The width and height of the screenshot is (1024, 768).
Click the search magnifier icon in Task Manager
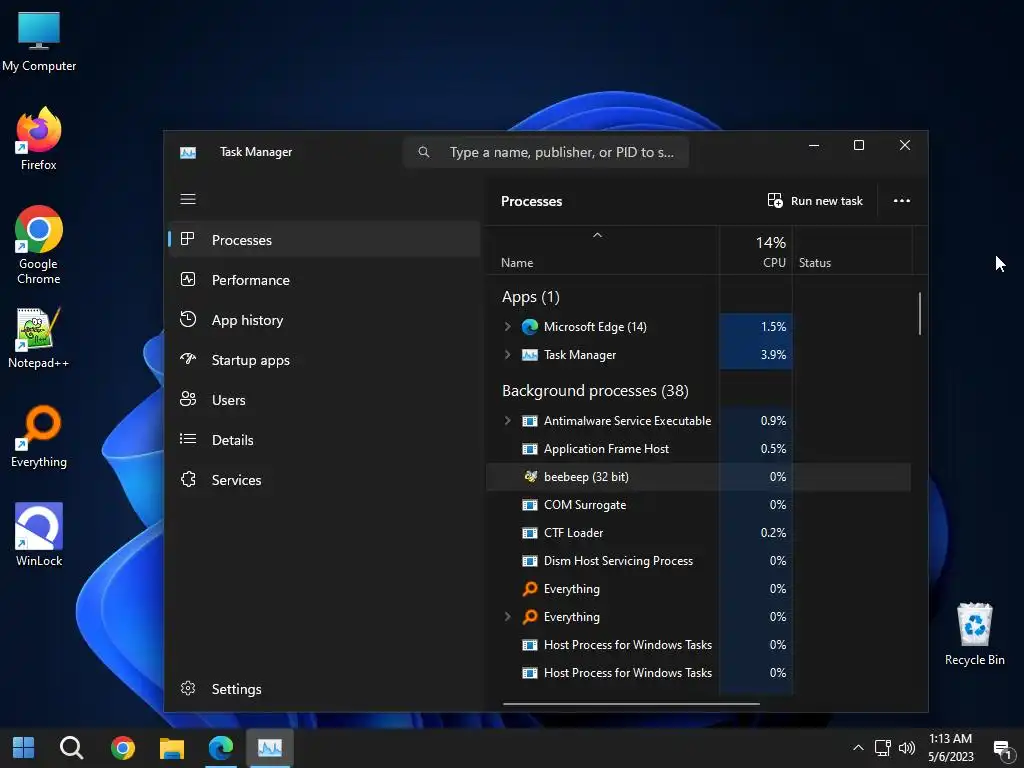click(424, 152)
